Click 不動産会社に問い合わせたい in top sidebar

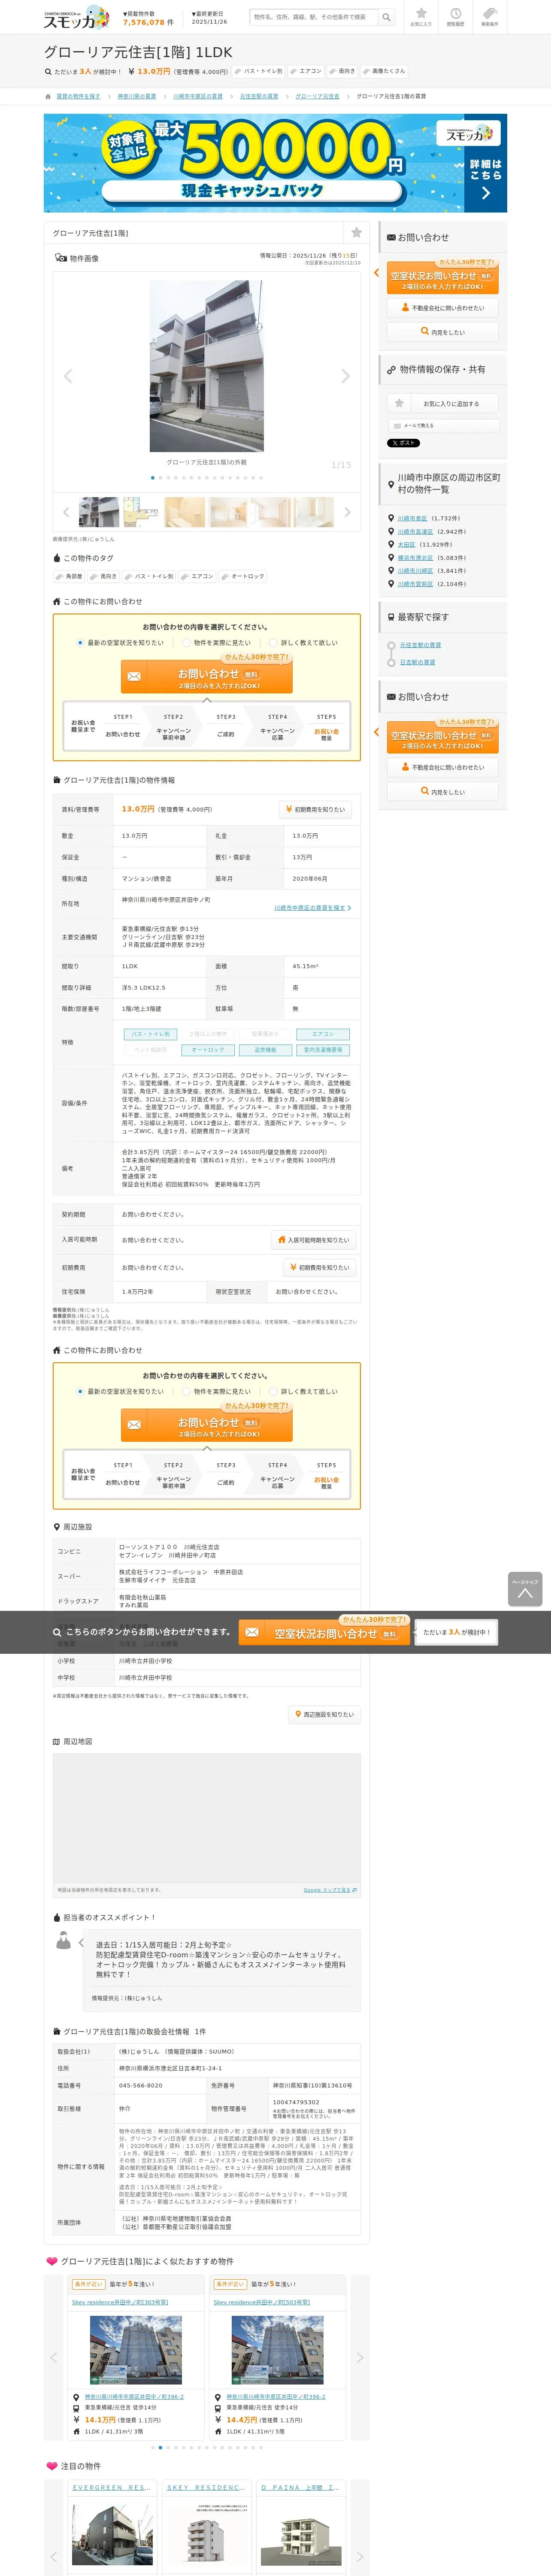442,308
